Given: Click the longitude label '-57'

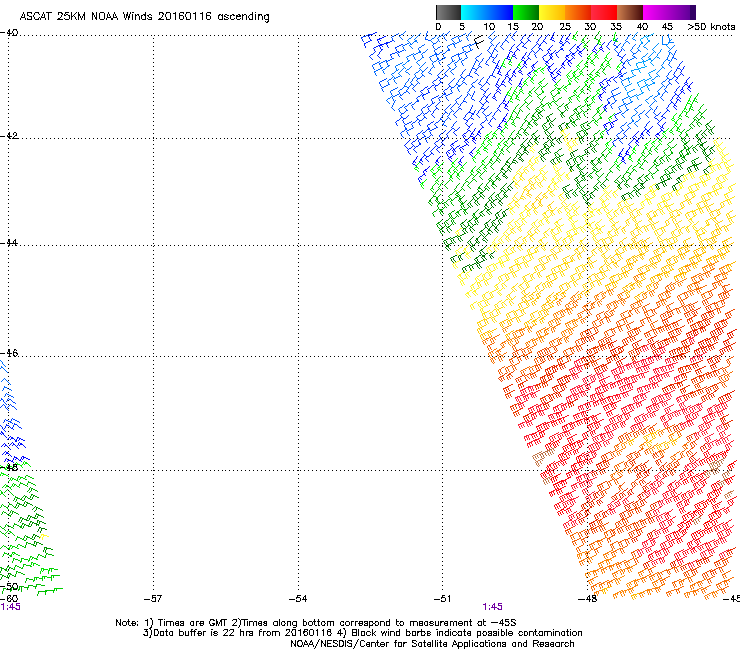Looking at the screenshot, I should click(153, 599).
